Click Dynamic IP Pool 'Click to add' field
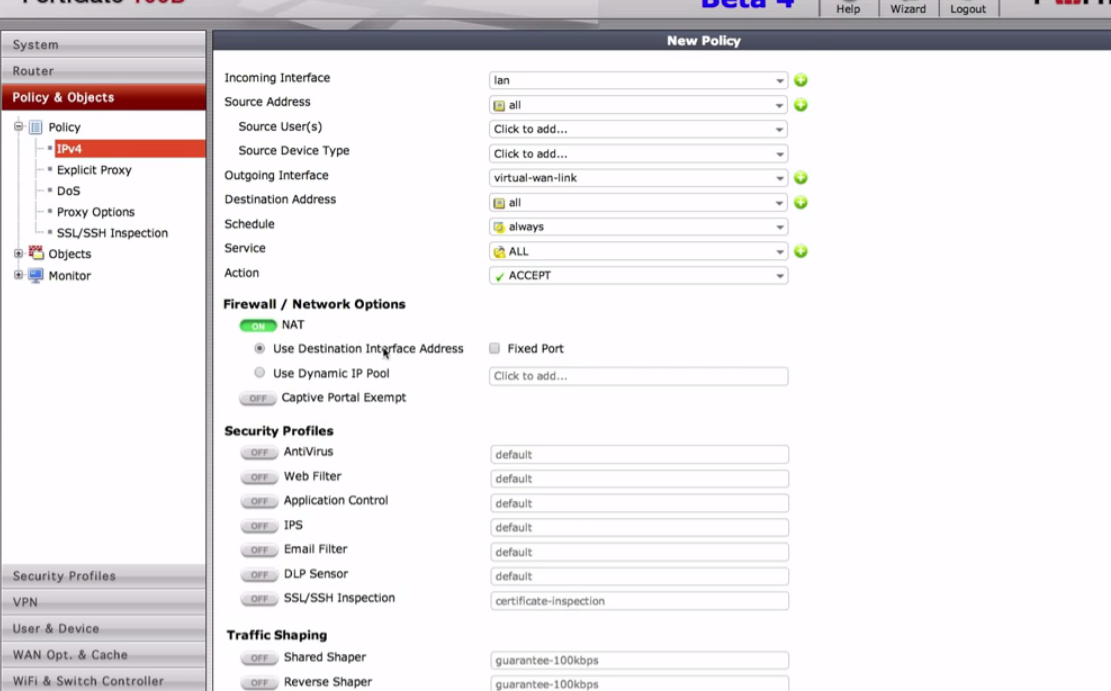 [638, 376]
